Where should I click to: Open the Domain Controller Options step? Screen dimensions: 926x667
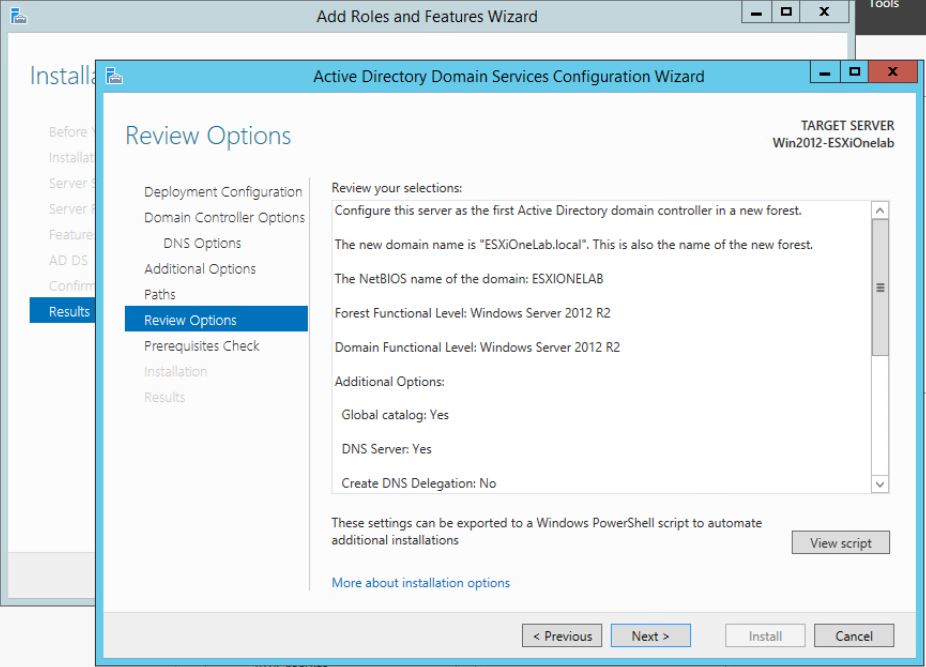pos(222,217)
